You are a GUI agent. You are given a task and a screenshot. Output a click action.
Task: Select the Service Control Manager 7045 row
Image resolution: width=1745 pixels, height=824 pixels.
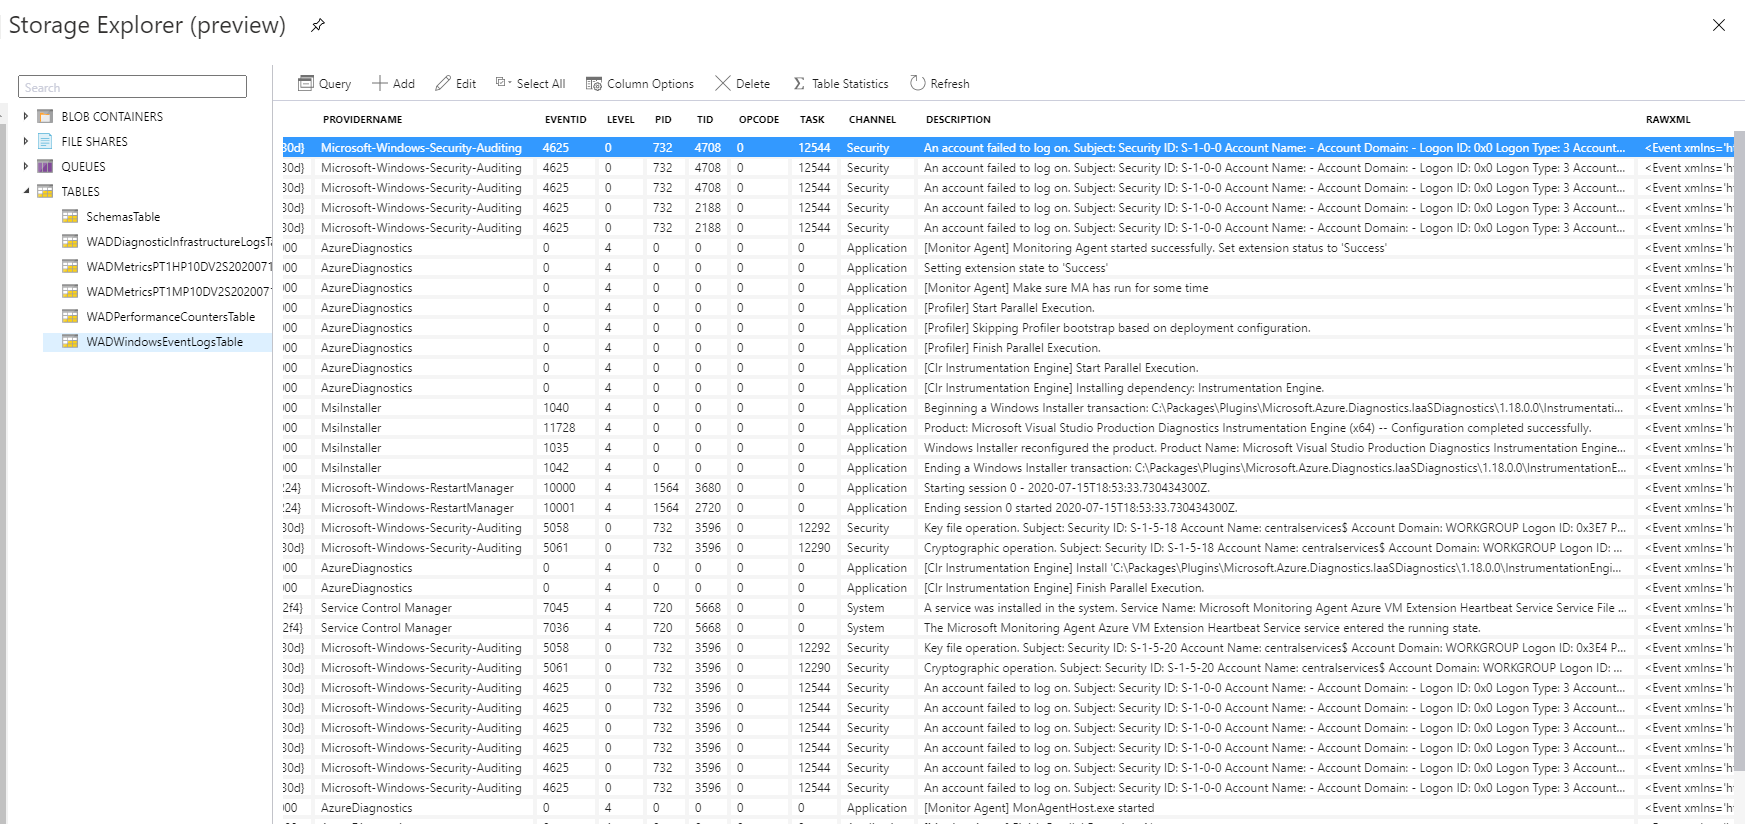click(x=1007, y=607)
